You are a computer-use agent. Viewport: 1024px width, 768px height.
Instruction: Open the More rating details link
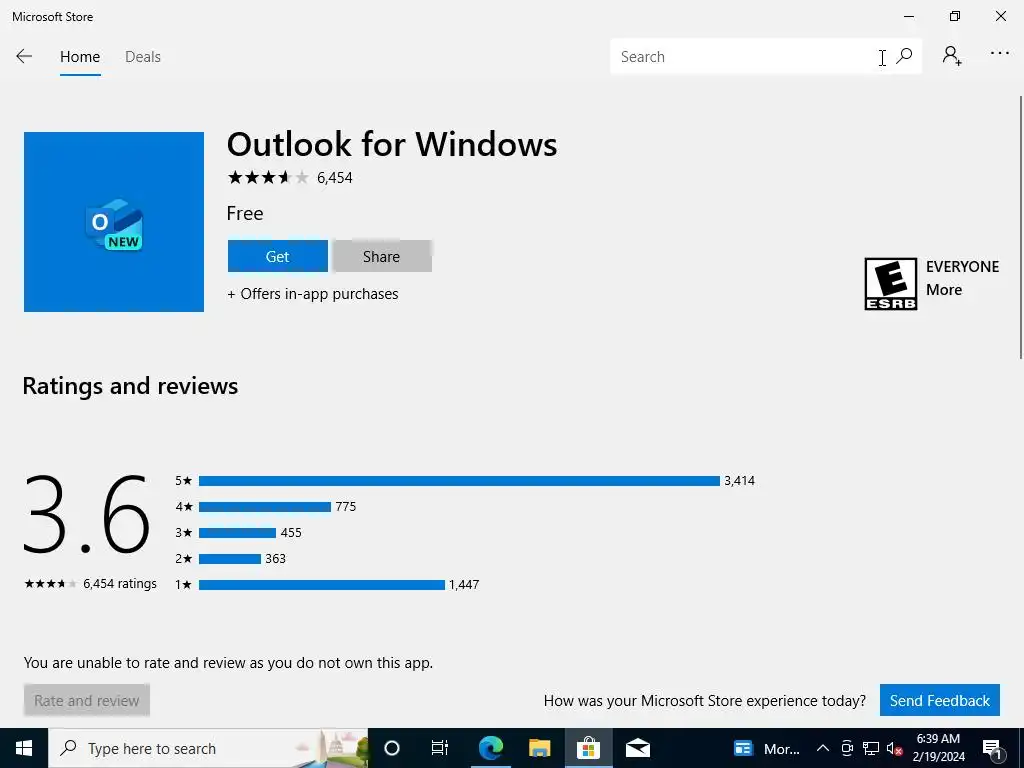point(944,290)
